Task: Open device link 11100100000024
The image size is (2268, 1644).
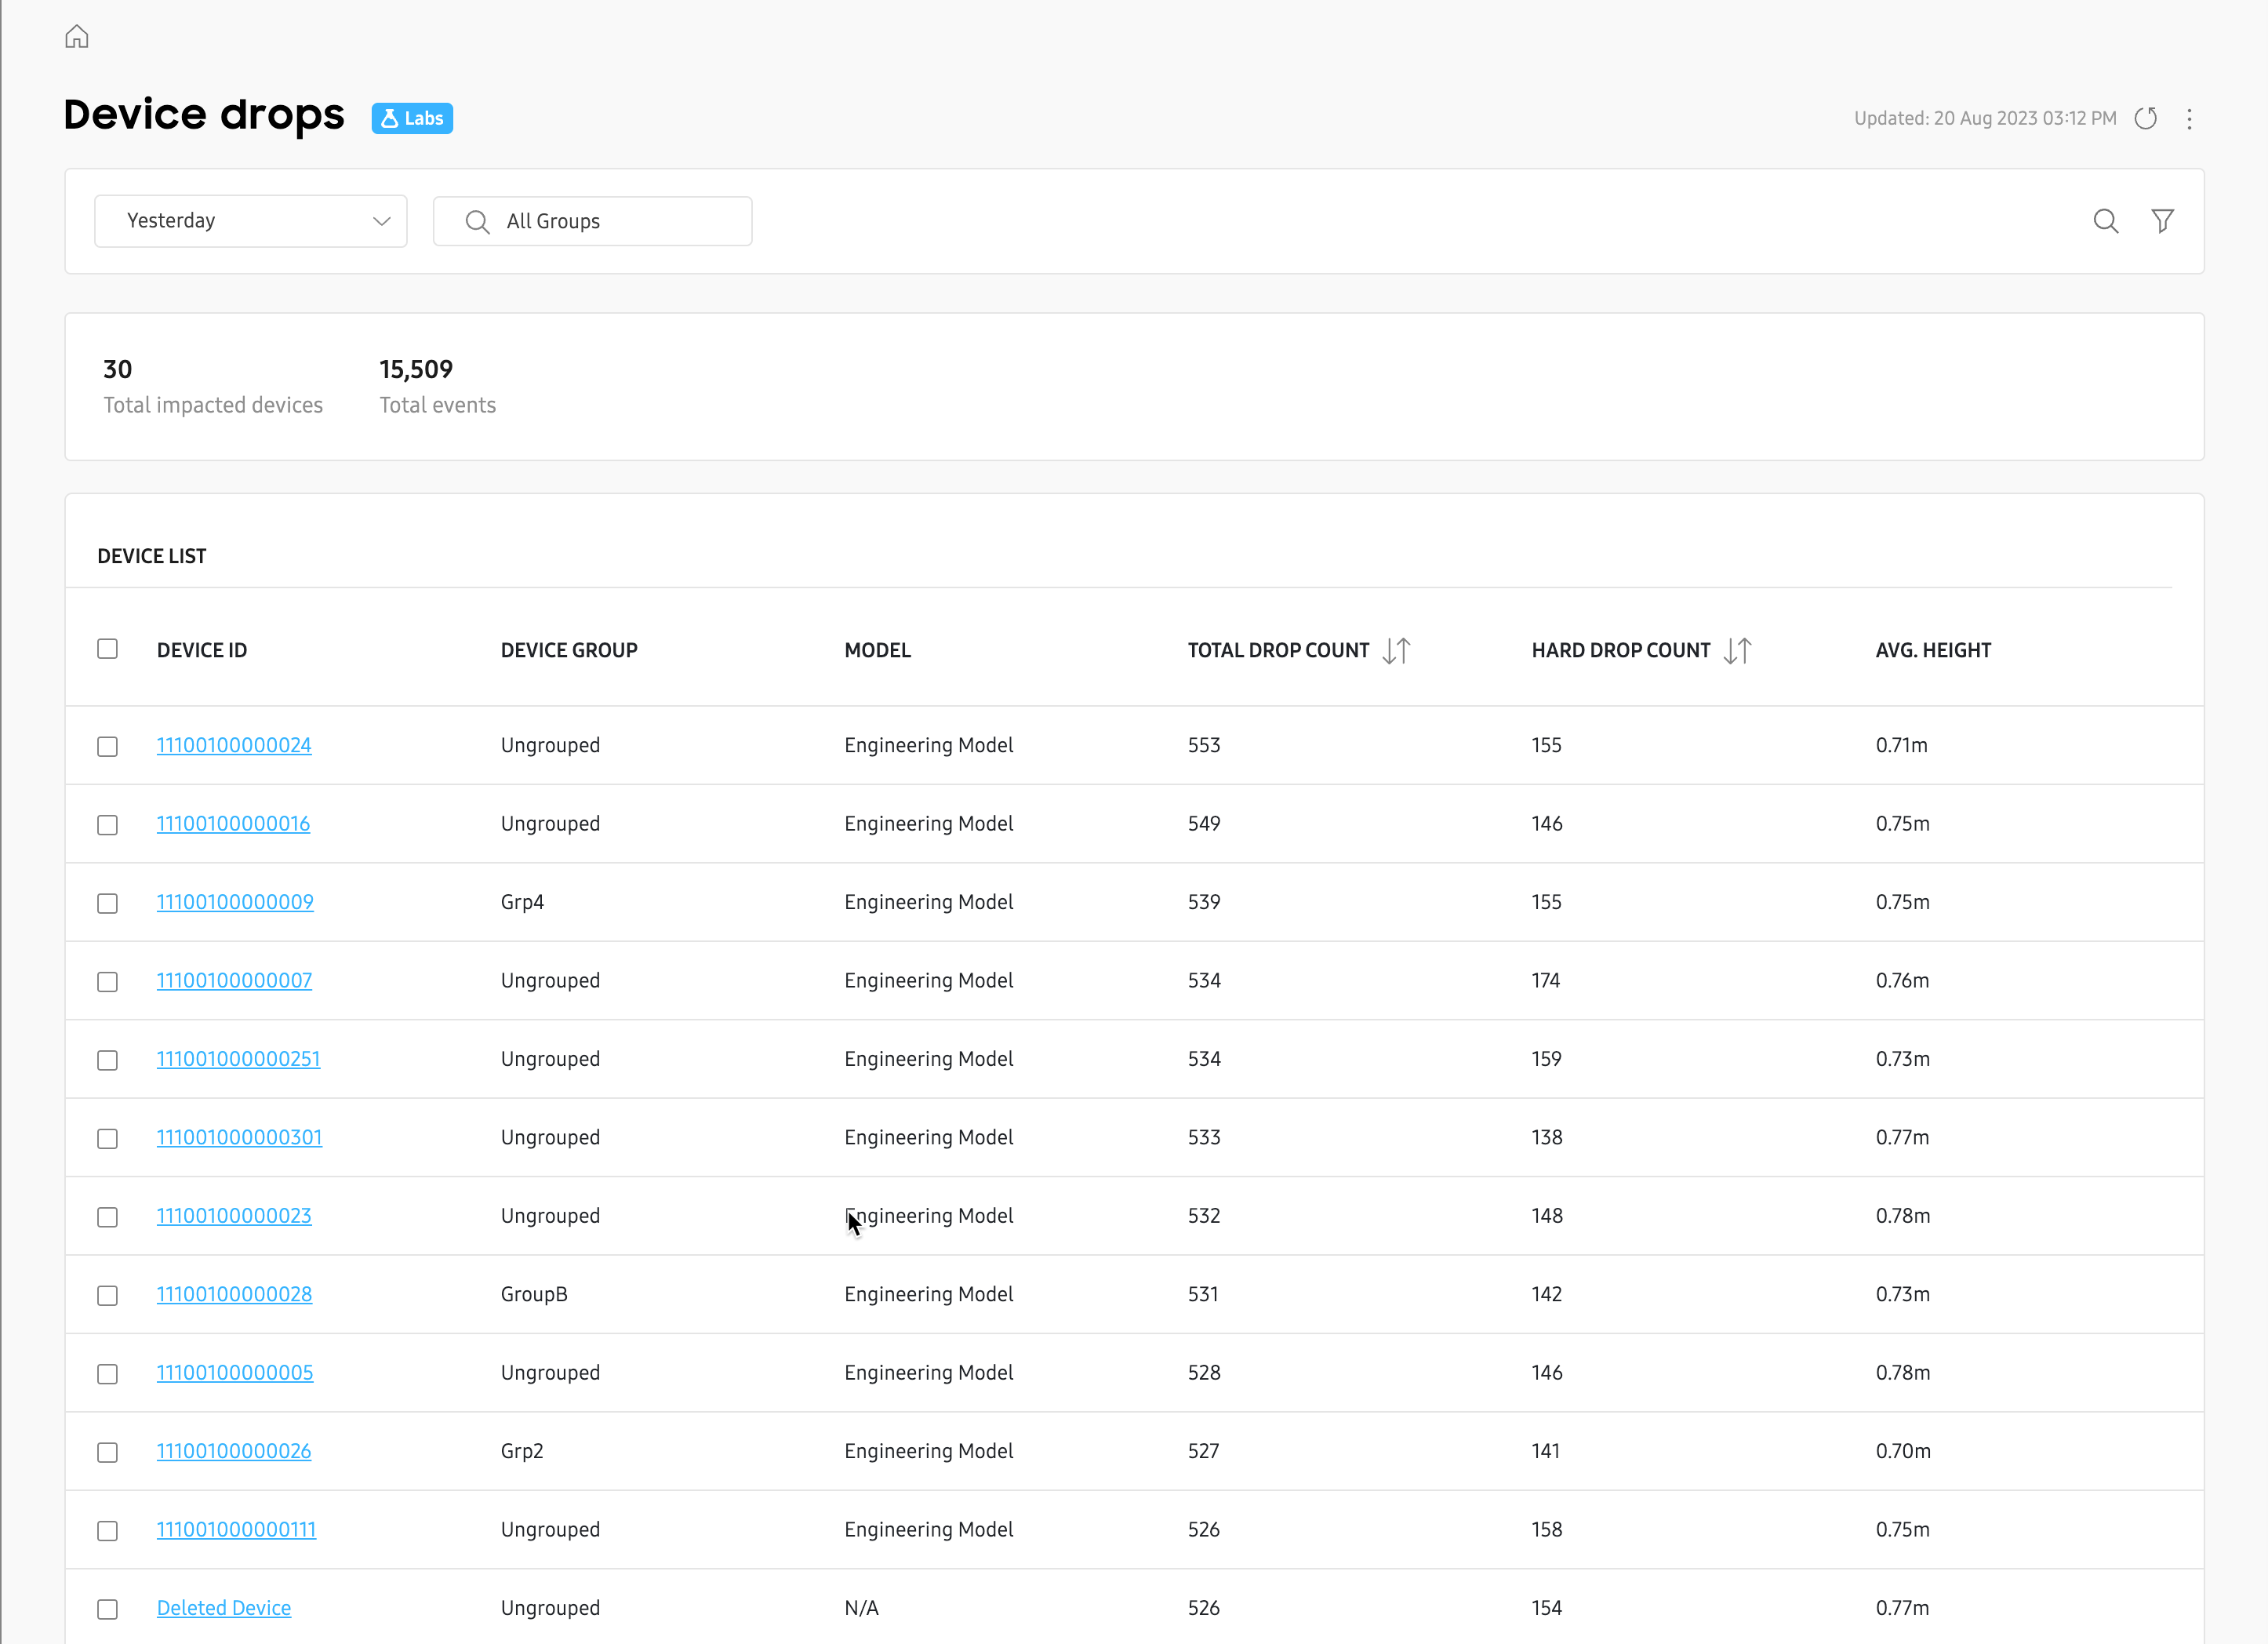Action: pos(234,745)
